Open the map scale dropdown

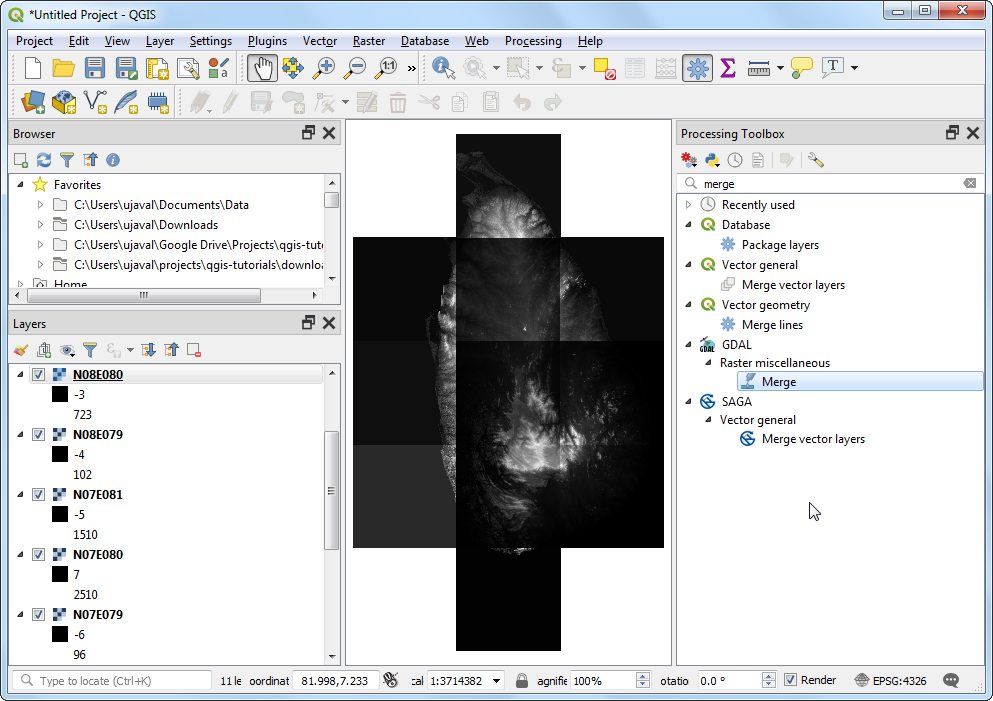(x=496, y=681)
